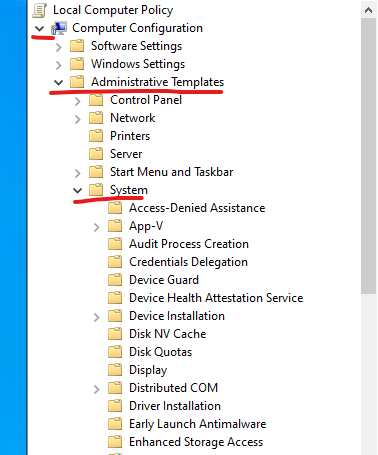Screen dimensions: 378x455
Task: Select the Audit Process Creation label
Action: (x=189, y=244)
